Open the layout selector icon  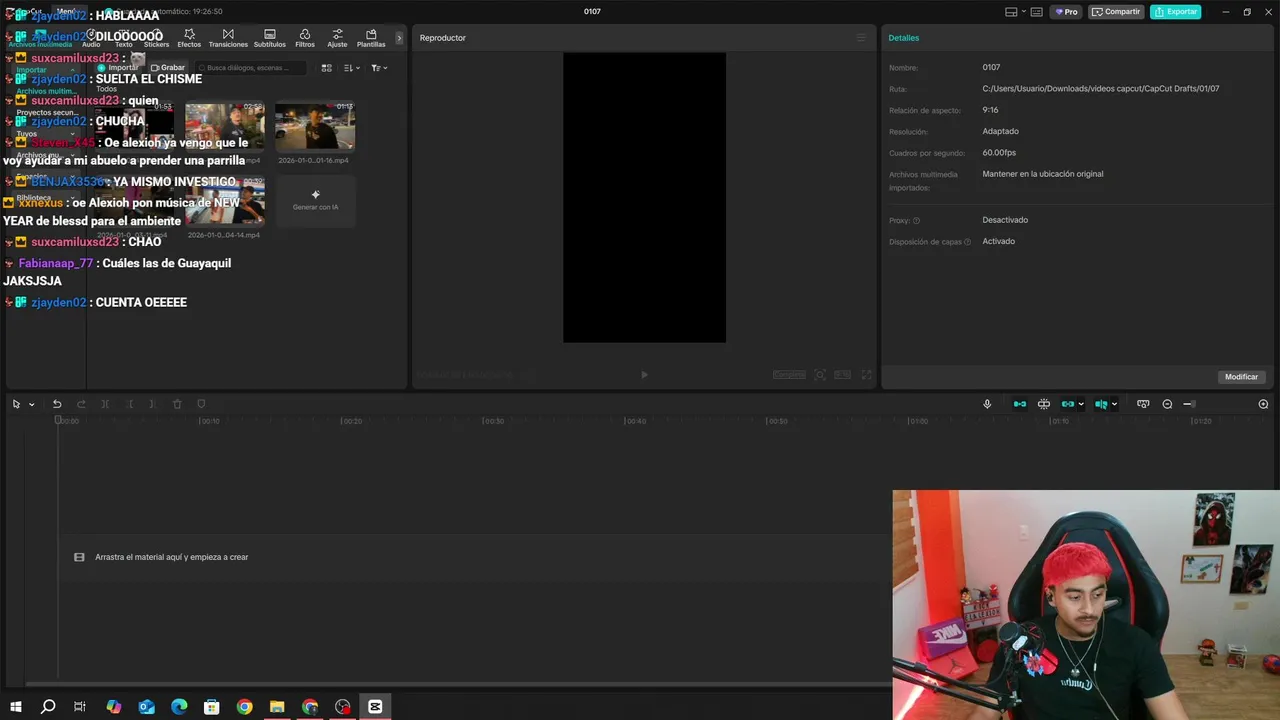[x=1011, y=12]
